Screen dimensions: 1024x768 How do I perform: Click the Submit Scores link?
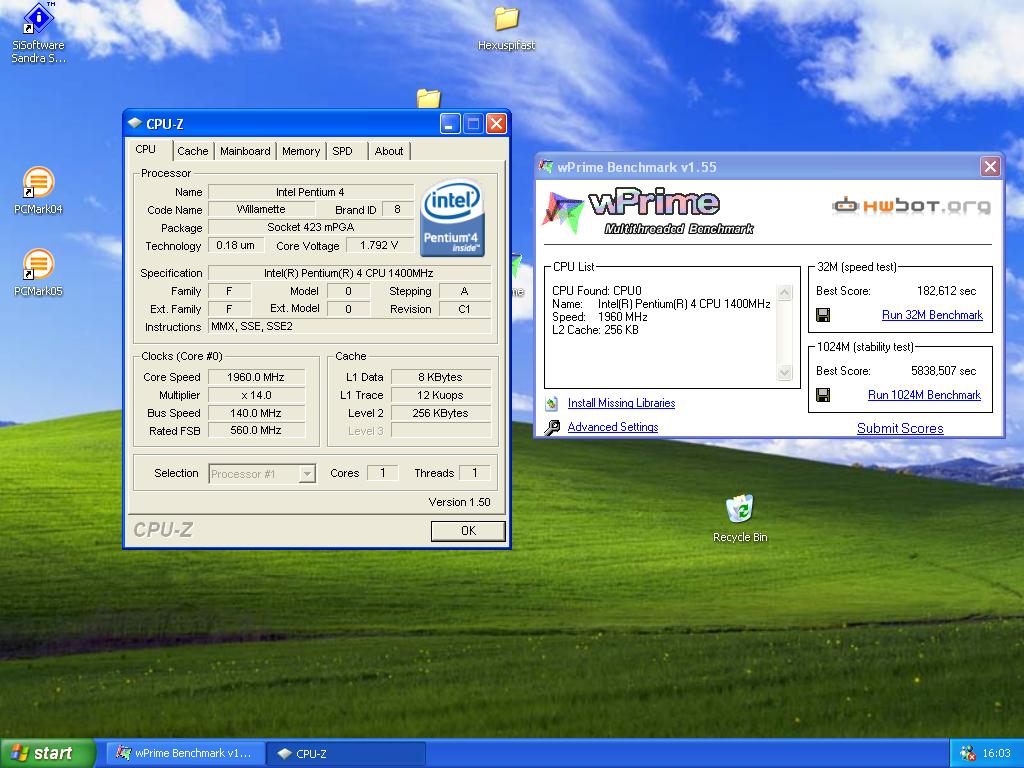900,428
